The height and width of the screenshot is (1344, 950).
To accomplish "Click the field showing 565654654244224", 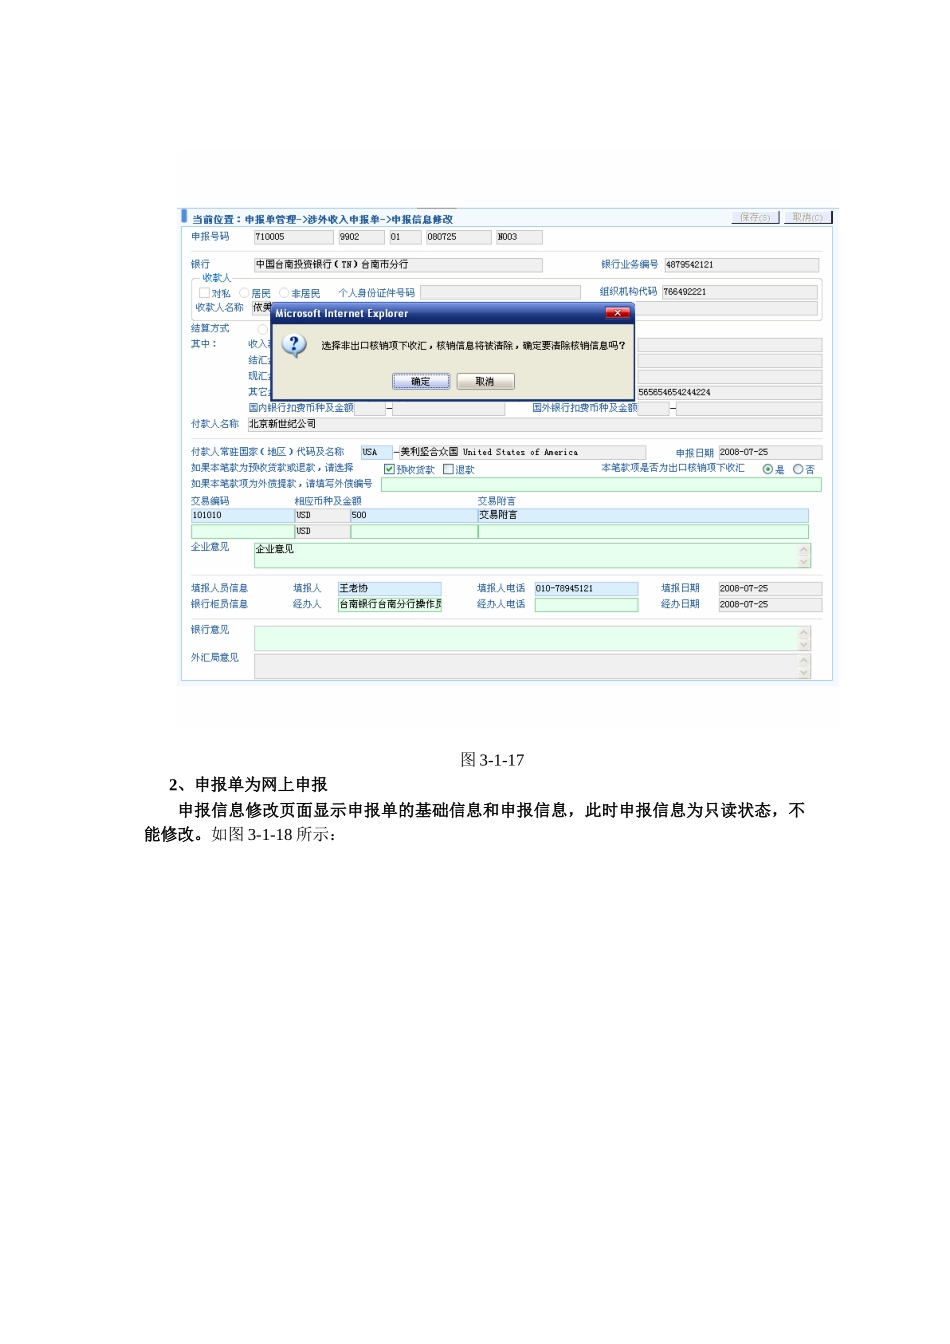I will point(729,392).
